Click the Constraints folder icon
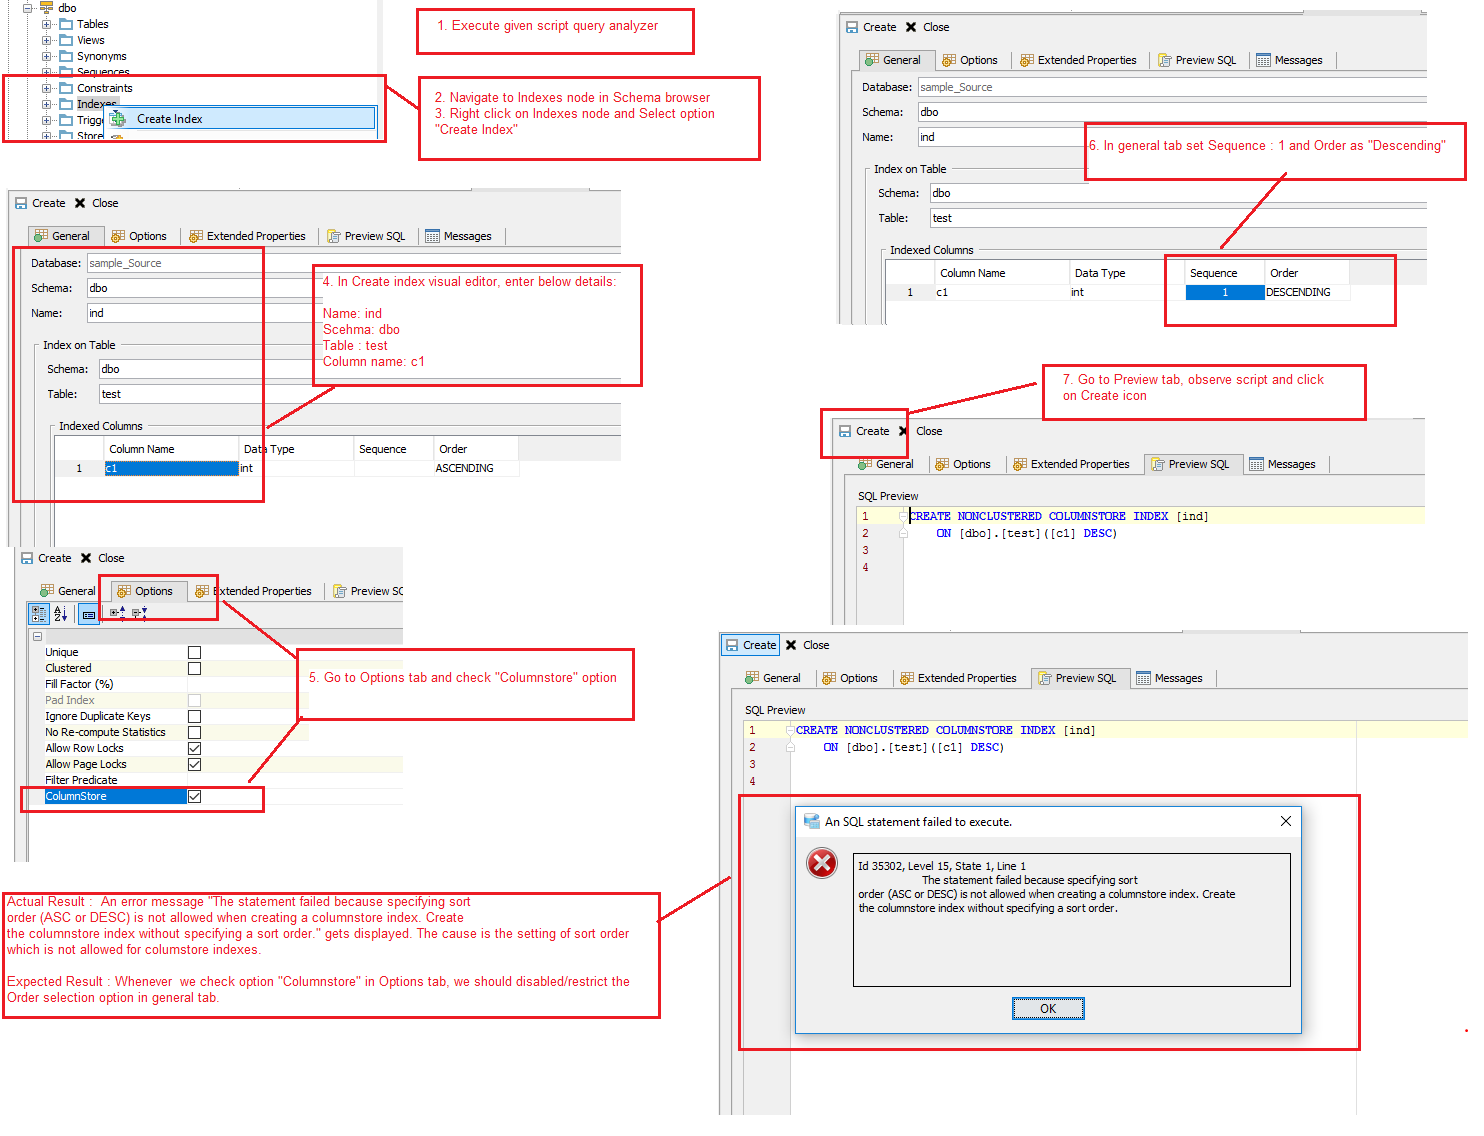The height and width of the screenshot is (1136, 1484). [x=66, y=88]
